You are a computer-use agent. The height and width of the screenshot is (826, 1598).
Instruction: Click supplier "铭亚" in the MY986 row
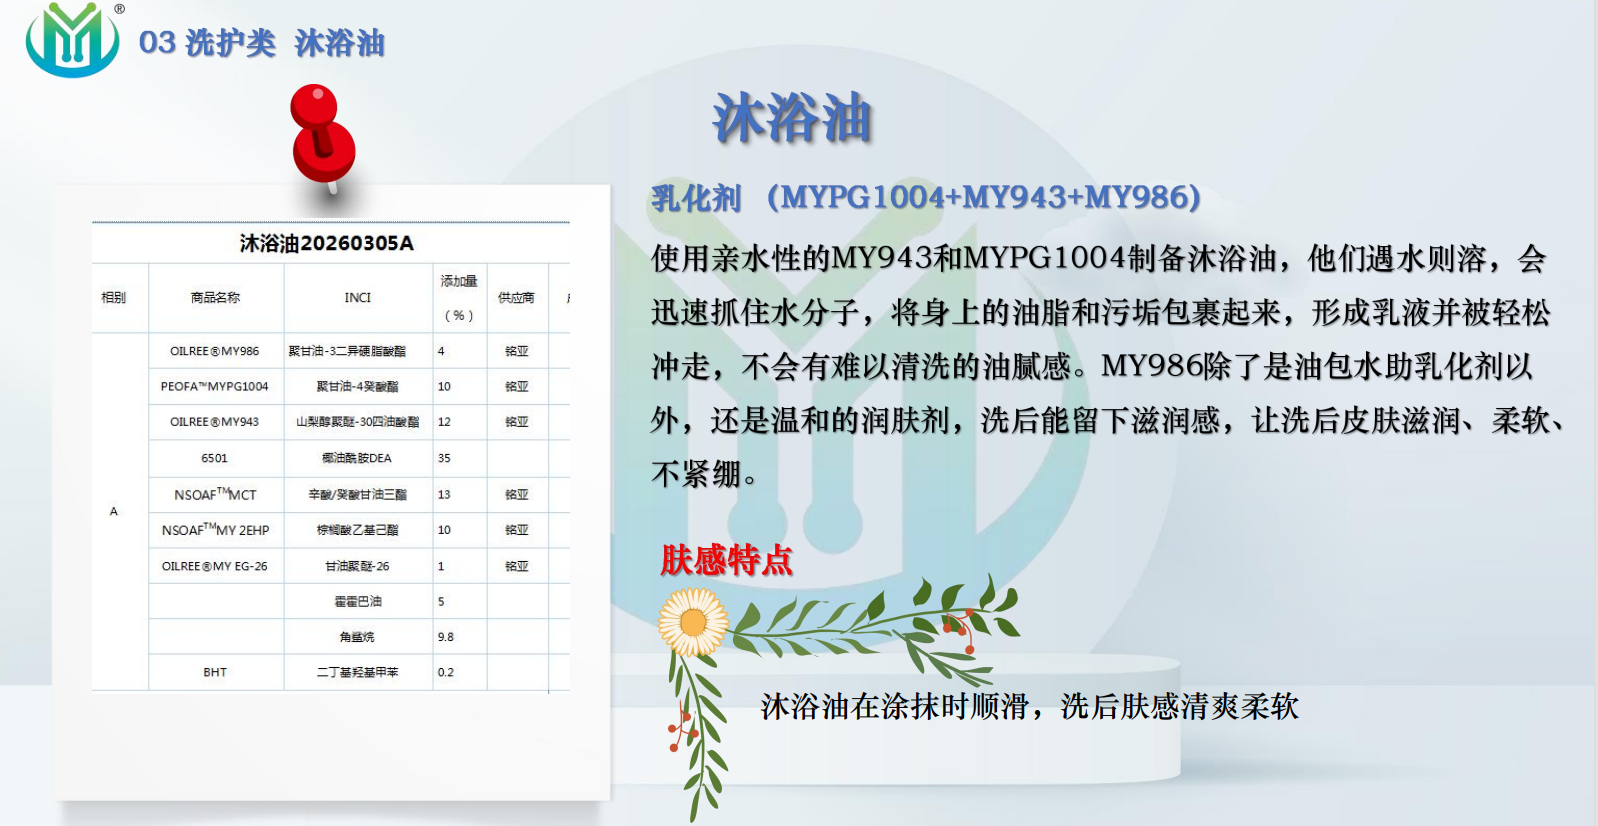point(517,351)
